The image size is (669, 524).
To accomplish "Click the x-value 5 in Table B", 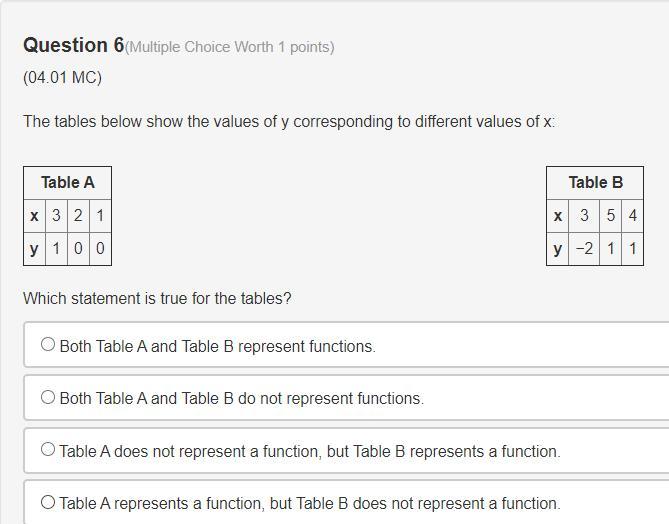I will coord(611,215).
